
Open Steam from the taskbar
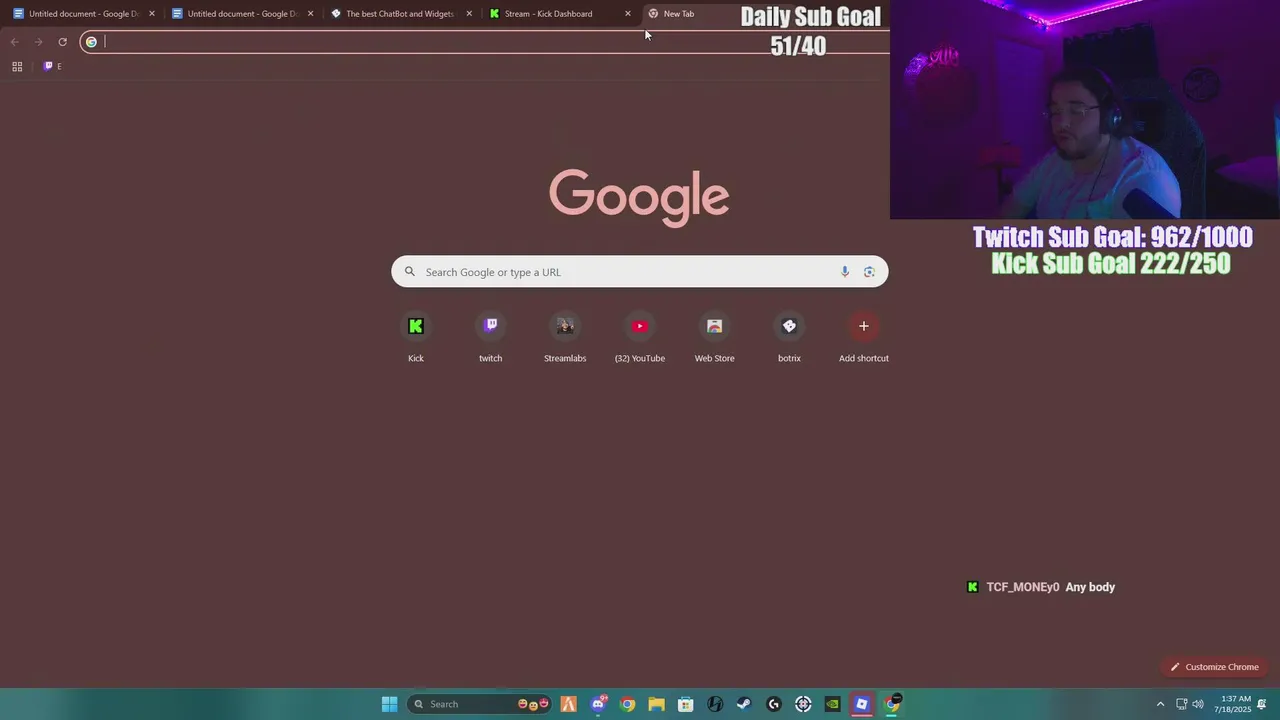pos(744,704)
